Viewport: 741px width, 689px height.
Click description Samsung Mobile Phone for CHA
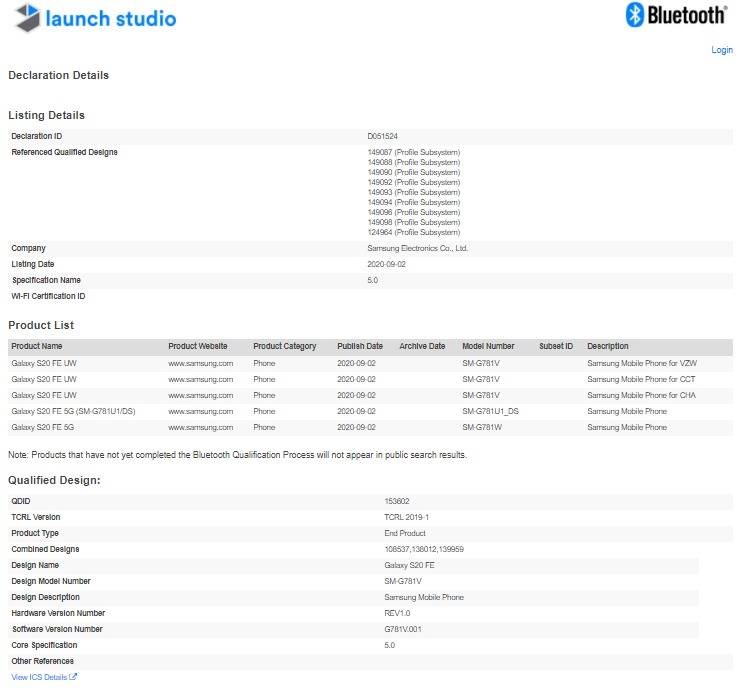[641, 395]
